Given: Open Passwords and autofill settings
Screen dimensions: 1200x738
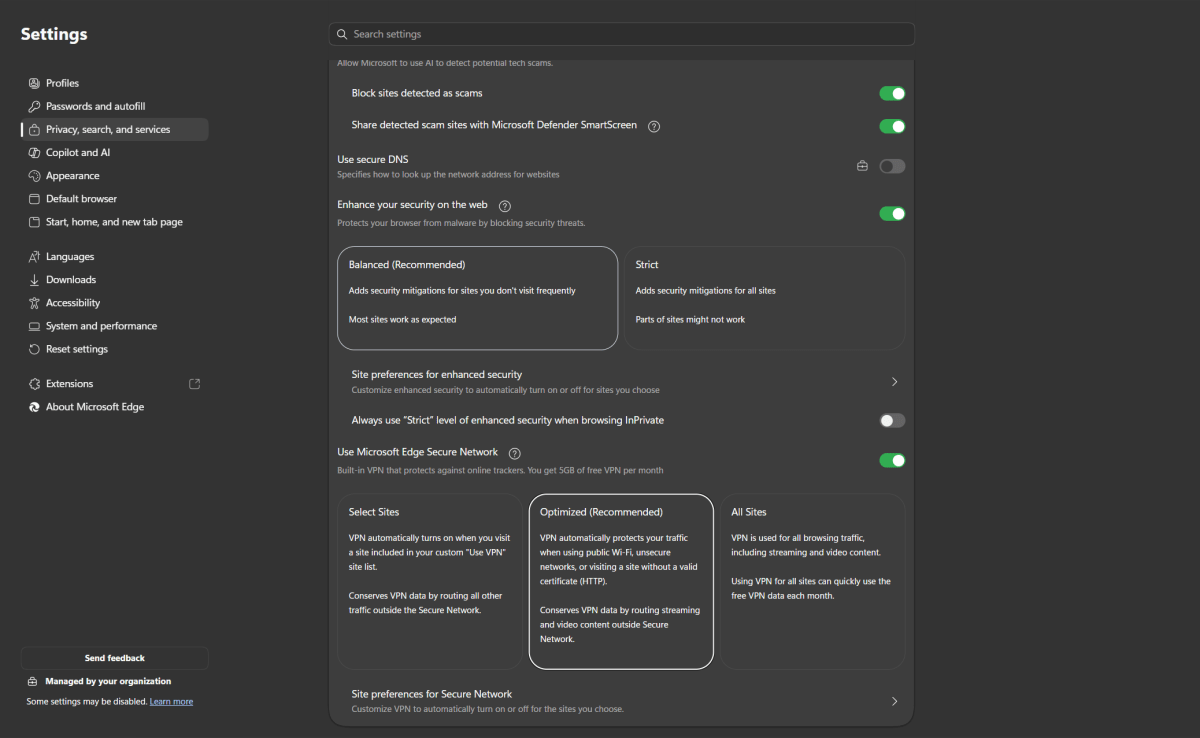Looking at the screenshot, I should (x=114, y=106).
